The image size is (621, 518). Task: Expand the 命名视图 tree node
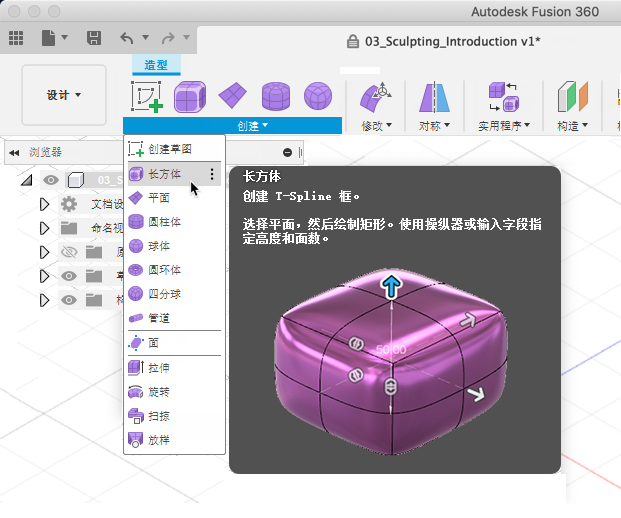44,228
